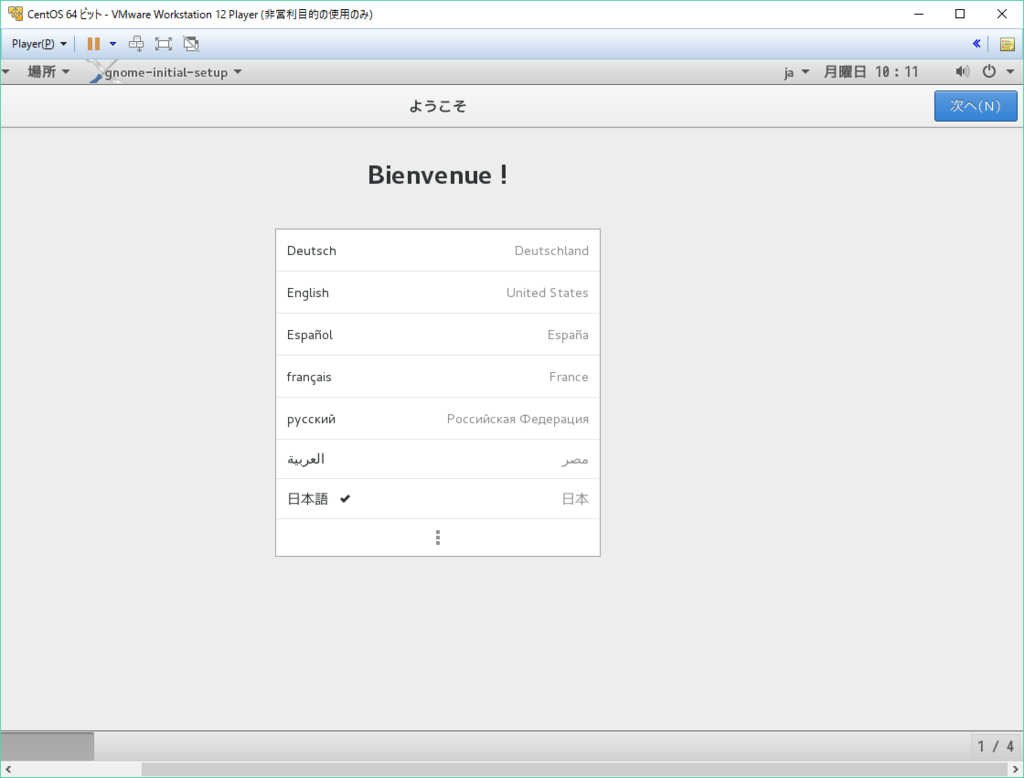Open the Player(P) menu

(39, 44)
